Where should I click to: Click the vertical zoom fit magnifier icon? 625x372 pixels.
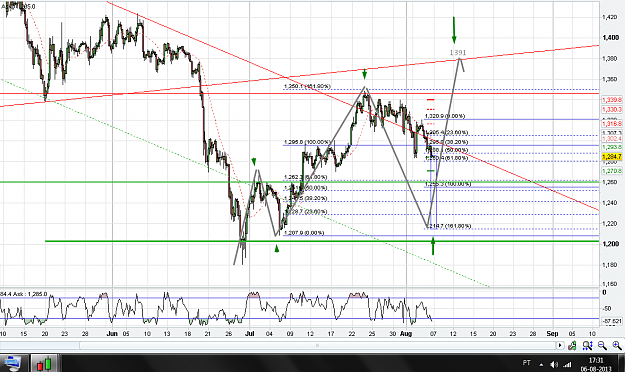click(588, 345)
